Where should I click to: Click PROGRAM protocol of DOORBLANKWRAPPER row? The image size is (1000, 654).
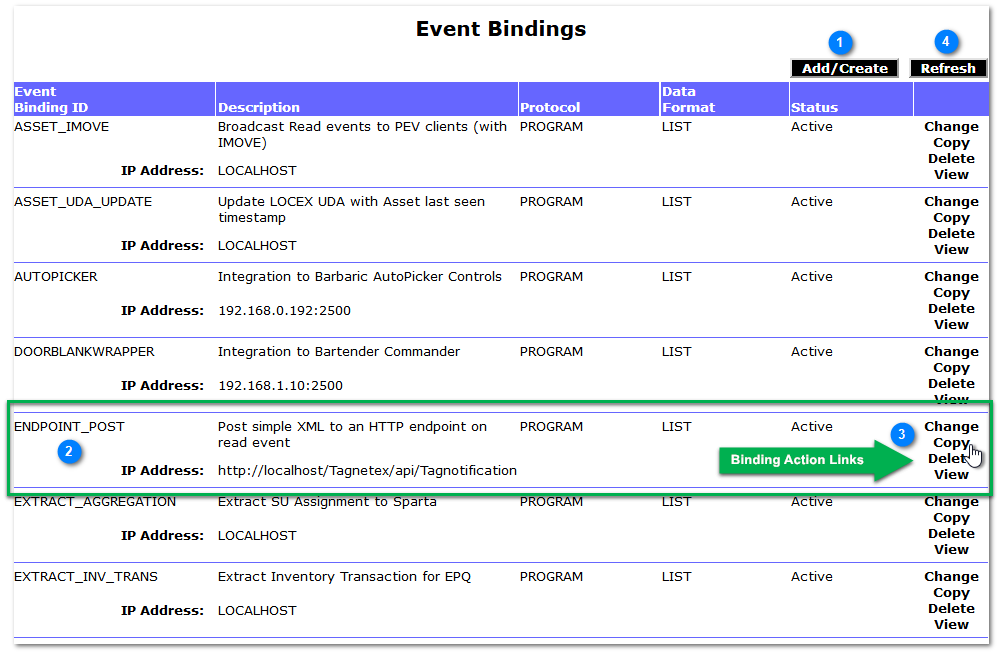tap(551, 352)
